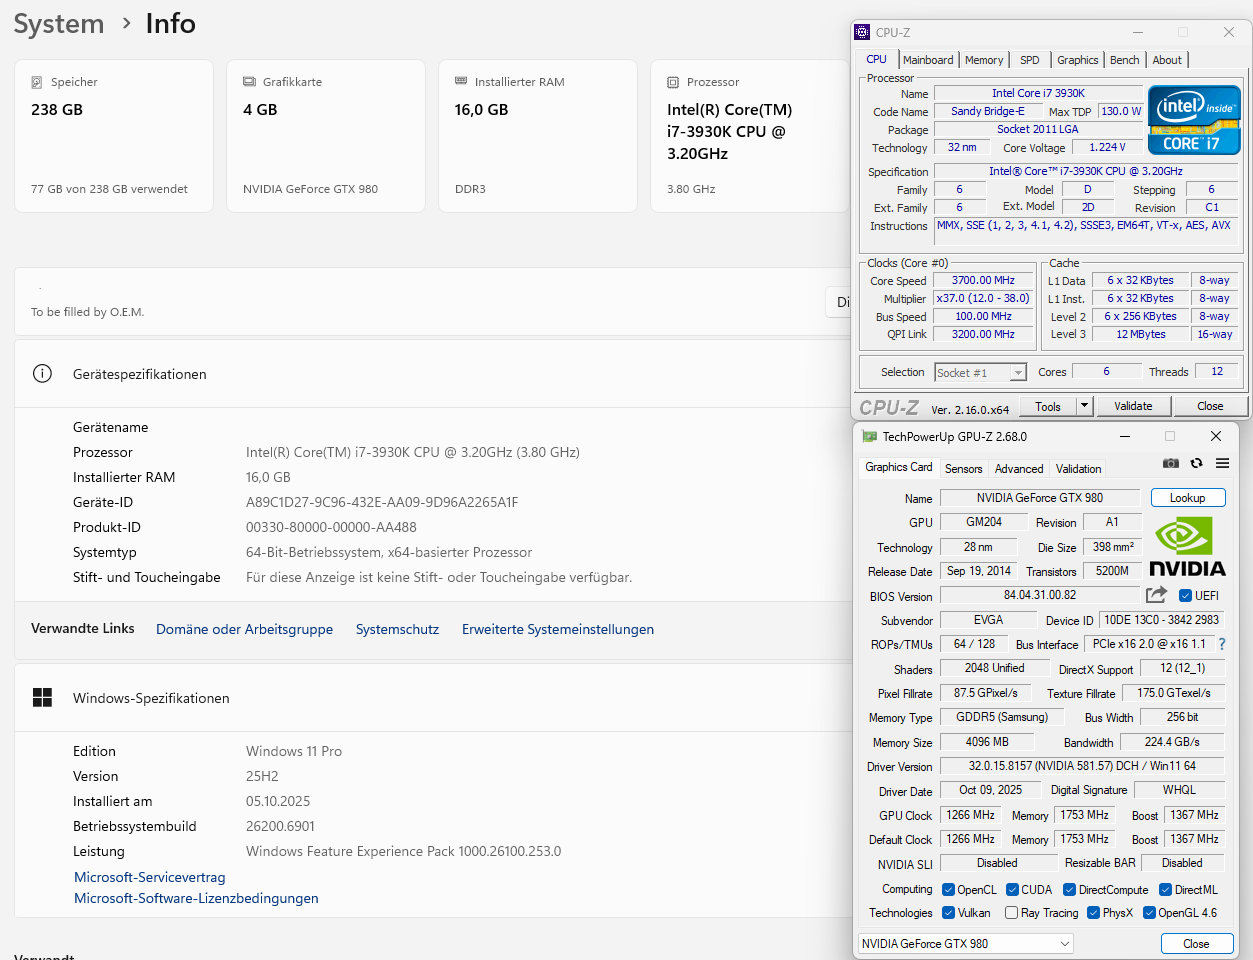
Task: Click CPU-Z title bar app icon
Action: click(x=862, y=32)
